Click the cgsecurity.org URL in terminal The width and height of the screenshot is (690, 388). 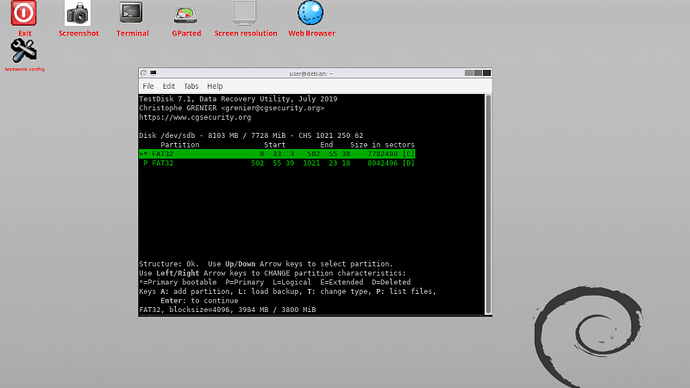click(195, 117)
